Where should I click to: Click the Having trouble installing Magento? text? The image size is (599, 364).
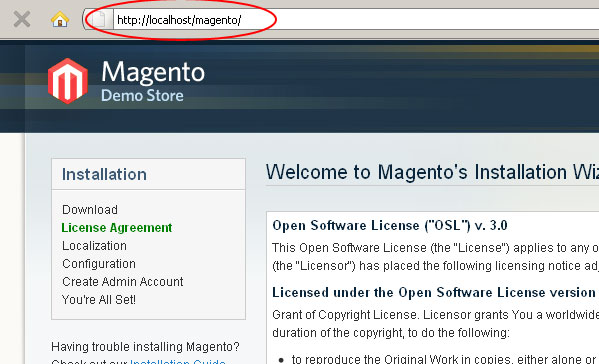pos(145,347)
